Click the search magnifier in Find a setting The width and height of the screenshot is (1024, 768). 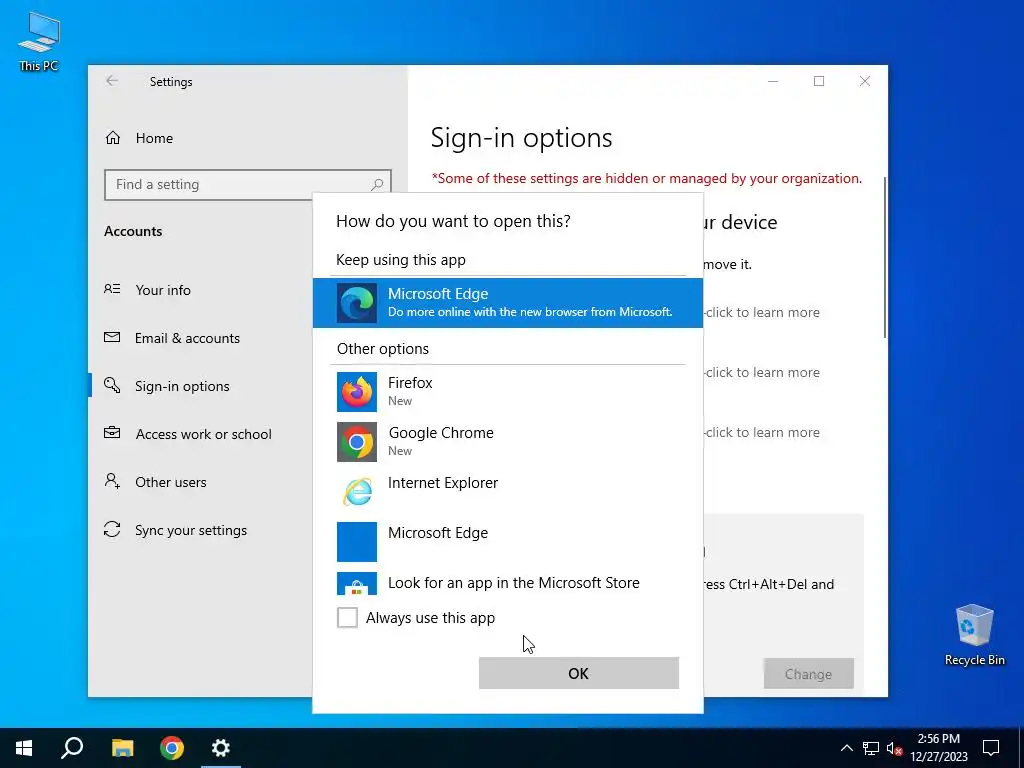point(377,185)
